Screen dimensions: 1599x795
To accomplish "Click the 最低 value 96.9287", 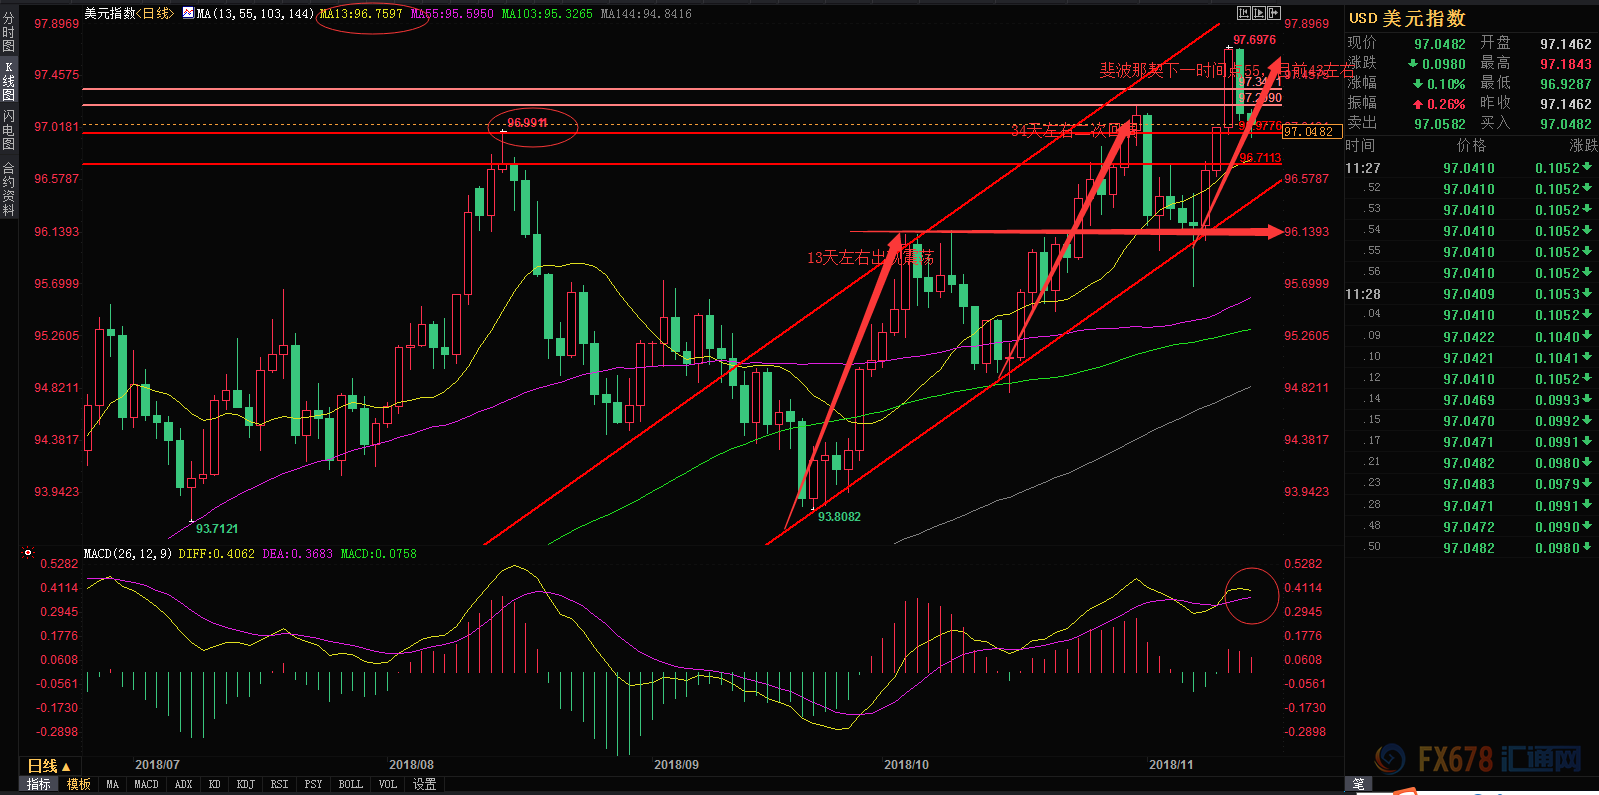I will [1565, 84].
